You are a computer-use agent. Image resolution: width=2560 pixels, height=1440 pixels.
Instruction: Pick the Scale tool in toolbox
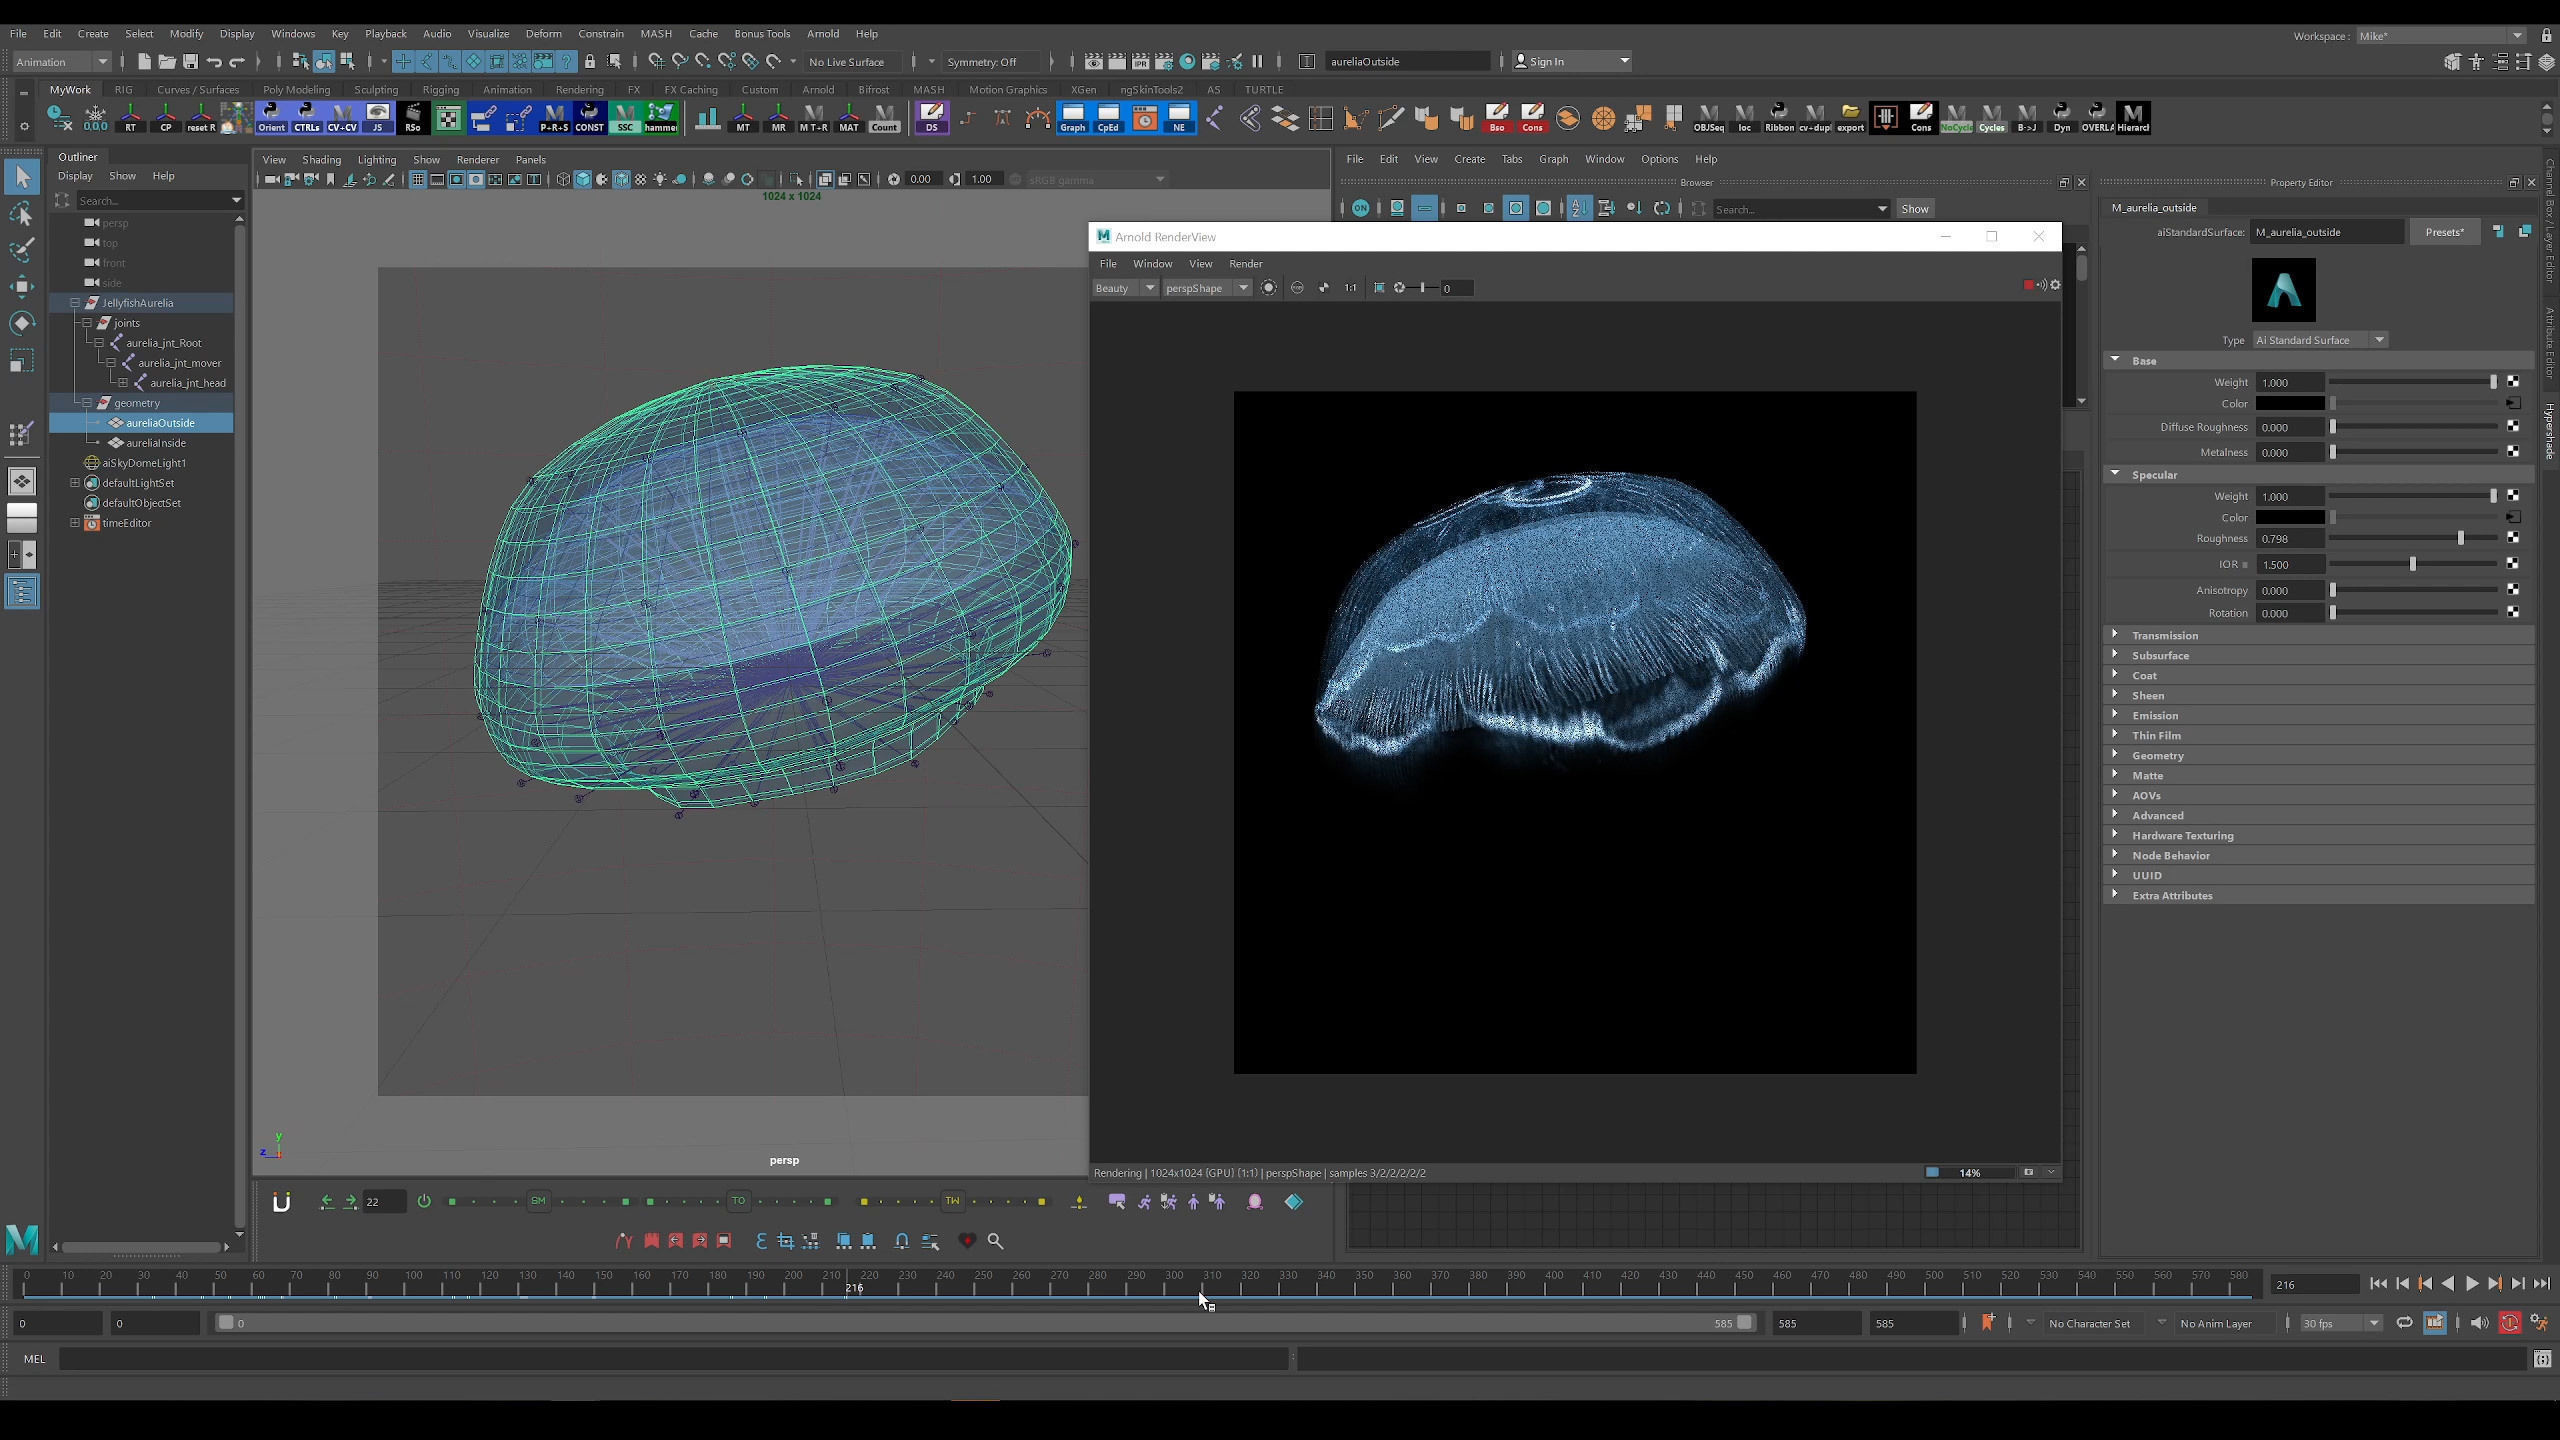point(22,360)
